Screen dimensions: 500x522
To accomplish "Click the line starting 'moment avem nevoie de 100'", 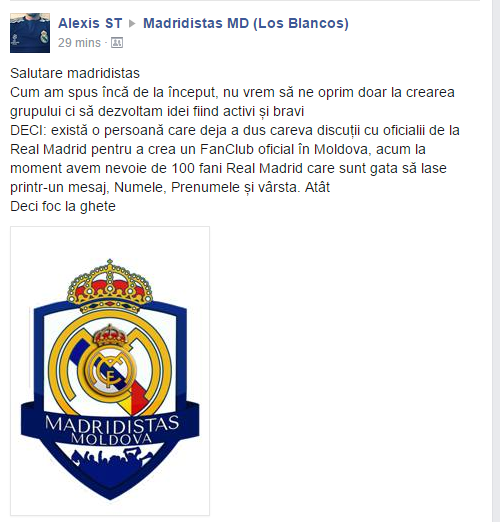I will coord(228,168).
